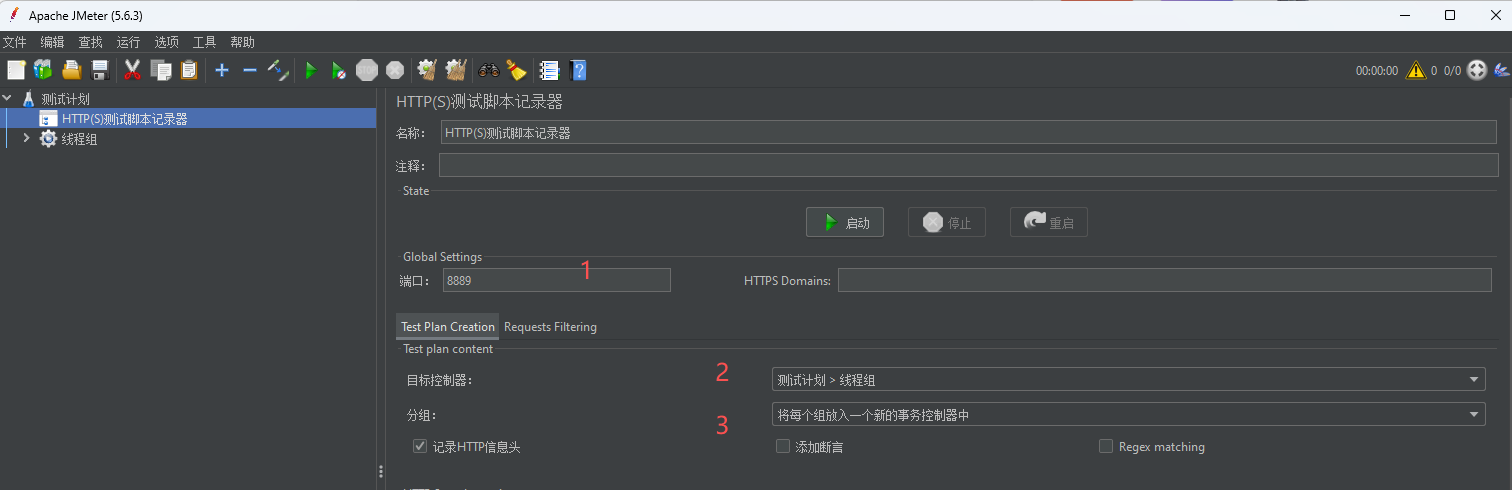Collapse all nodes with the minus icon
The width and height of the screenshot is (1512, 490).
[250, 70]
